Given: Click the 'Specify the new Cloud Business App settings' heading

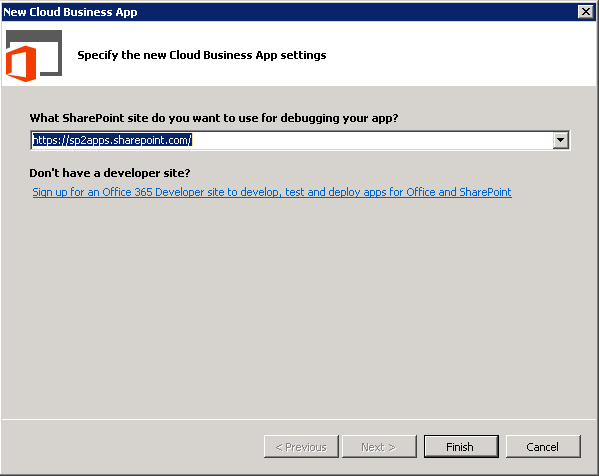Looking at the screenshot, I should (x=202, y=55).
